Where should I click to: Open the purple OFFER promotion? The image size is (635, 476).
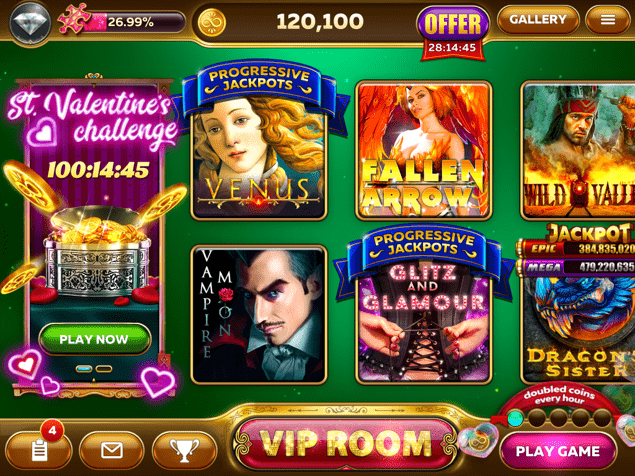tap(452, 24)
